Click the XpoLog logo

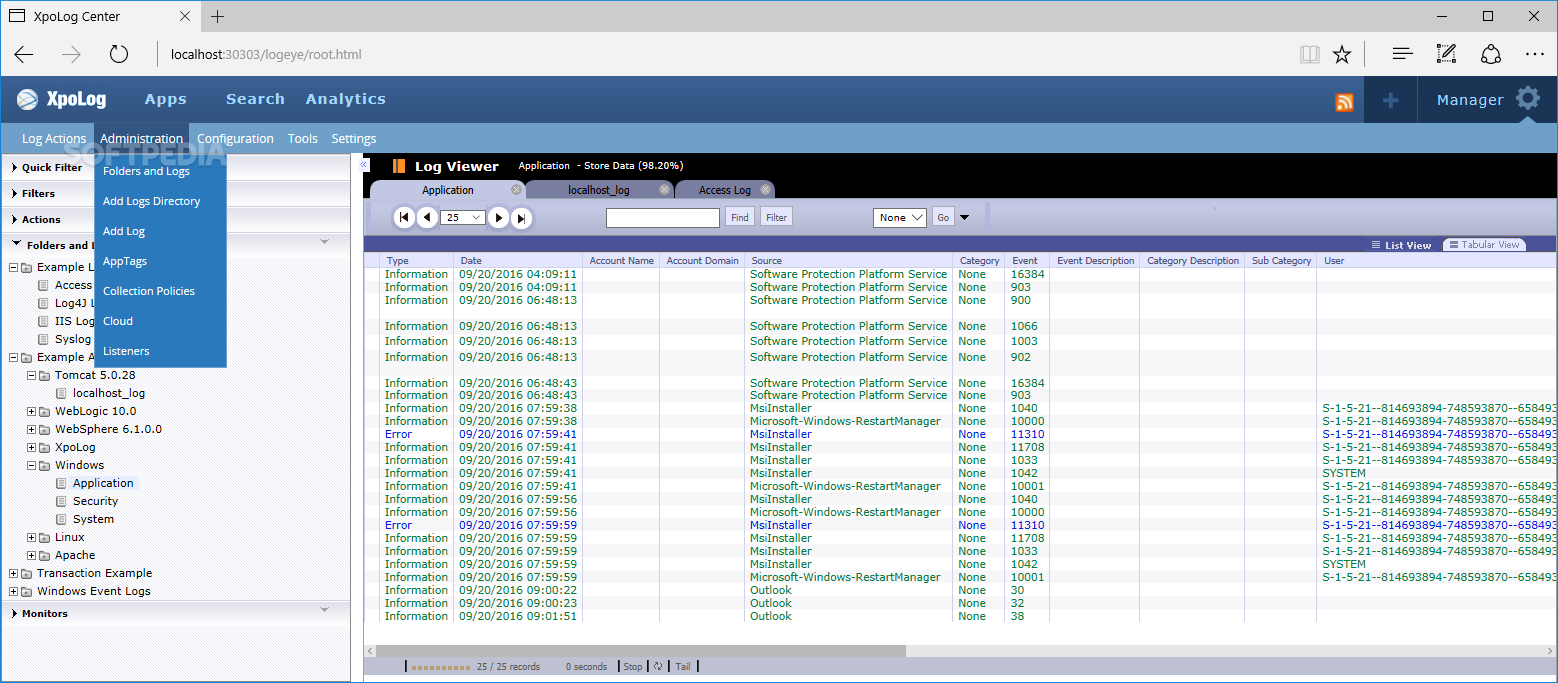click(62, 99)
